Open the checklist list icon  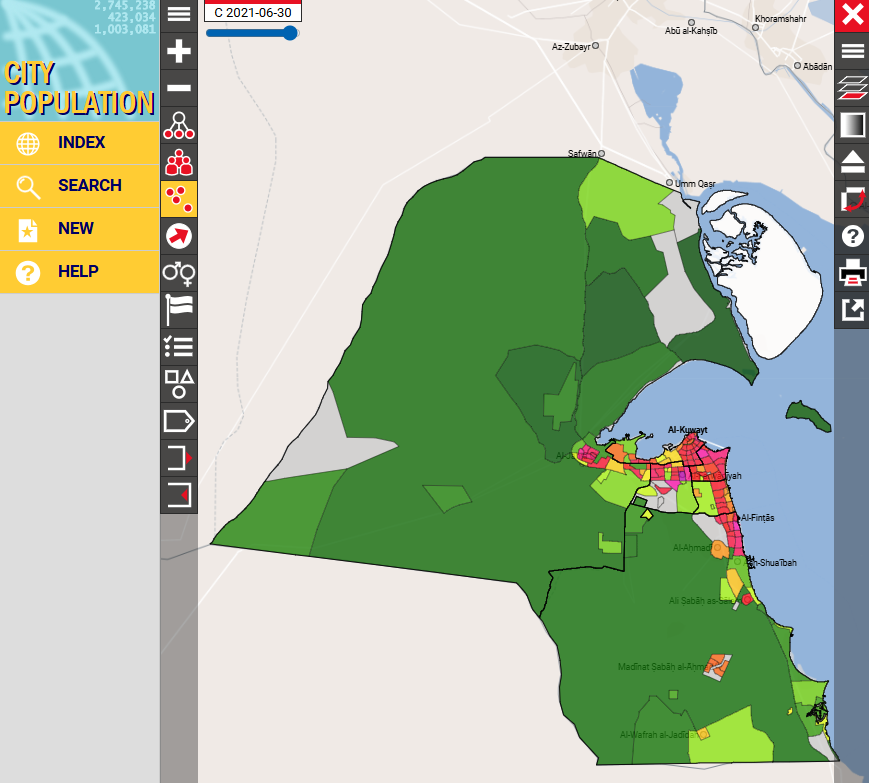pyautogui.click(x=178, y=347)
